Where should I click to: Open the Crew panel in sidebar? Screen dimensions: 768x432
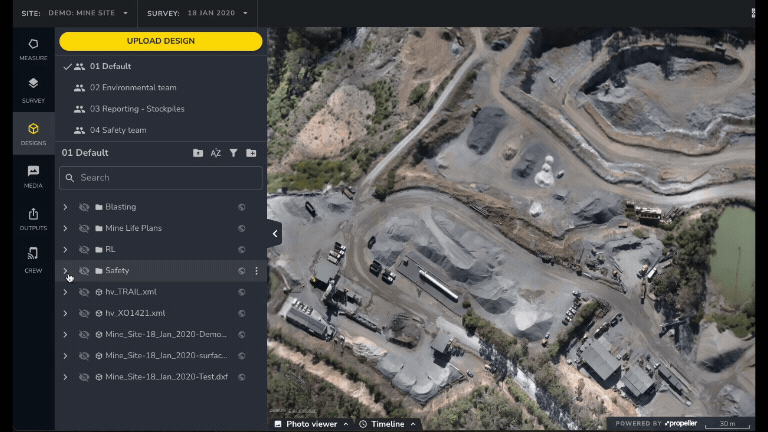tap(33, 260)
